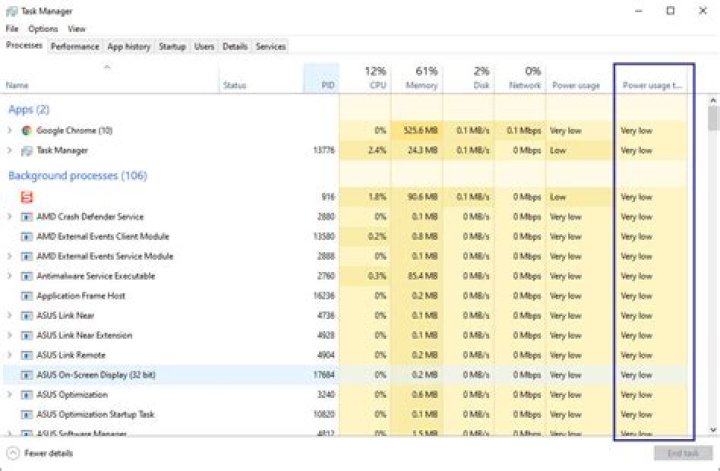Image resolution: width=720 pixels, height=471 pixels.
Task: Open the View menu
Action: pyautogui.click(x=77, y=28)
